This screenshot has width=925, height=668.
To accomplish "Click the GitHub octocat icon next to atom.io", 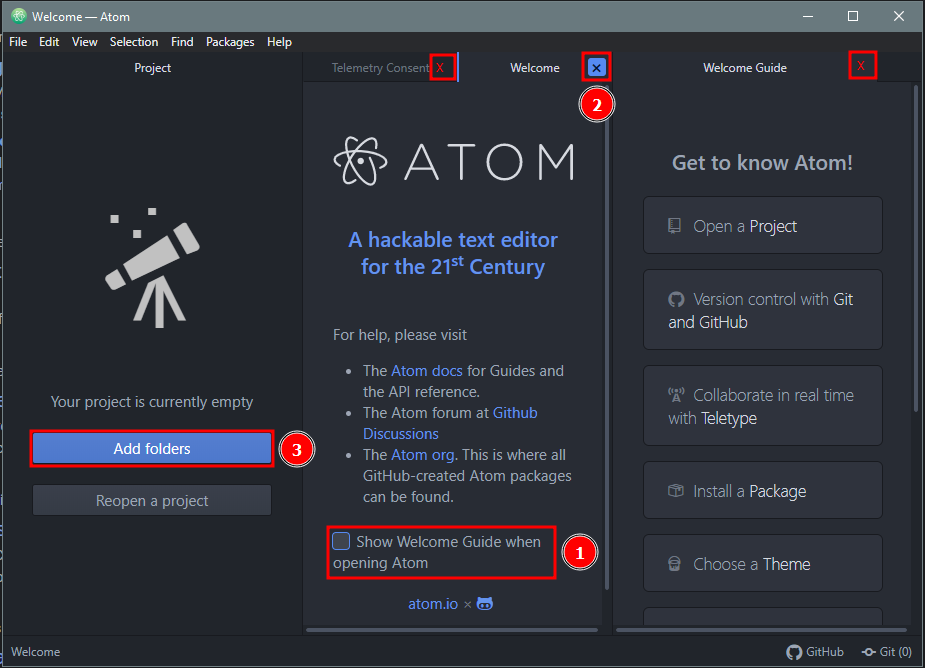I will (485, 604).
